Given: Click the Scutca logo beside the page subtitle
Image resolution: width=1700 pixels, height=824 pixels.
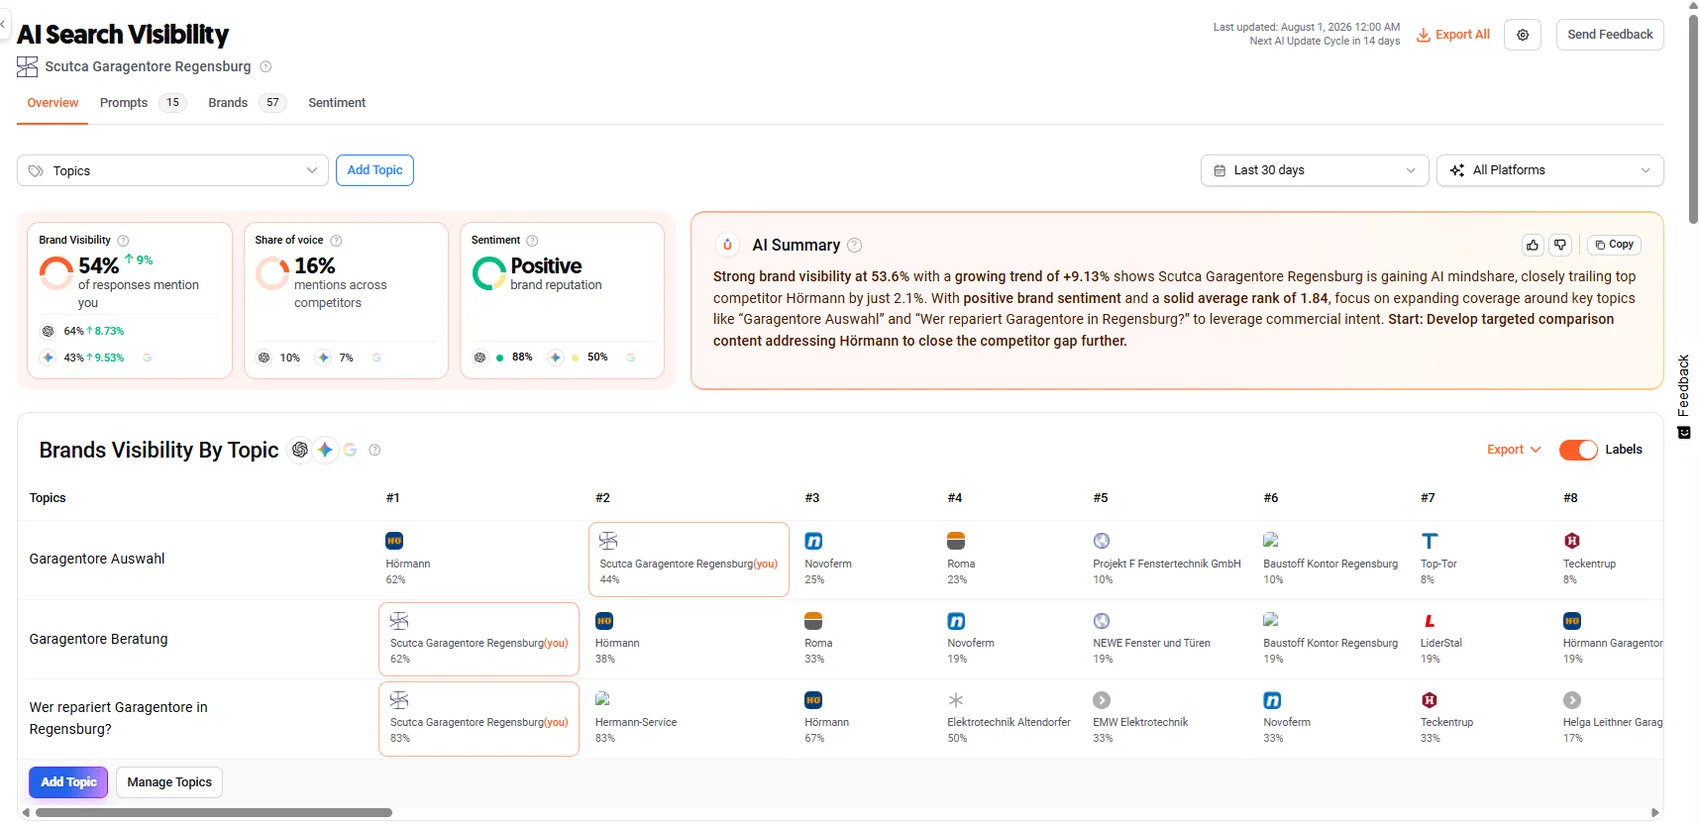Looking at the screenshot, I should pyautogui.click(x=27, y=67).
